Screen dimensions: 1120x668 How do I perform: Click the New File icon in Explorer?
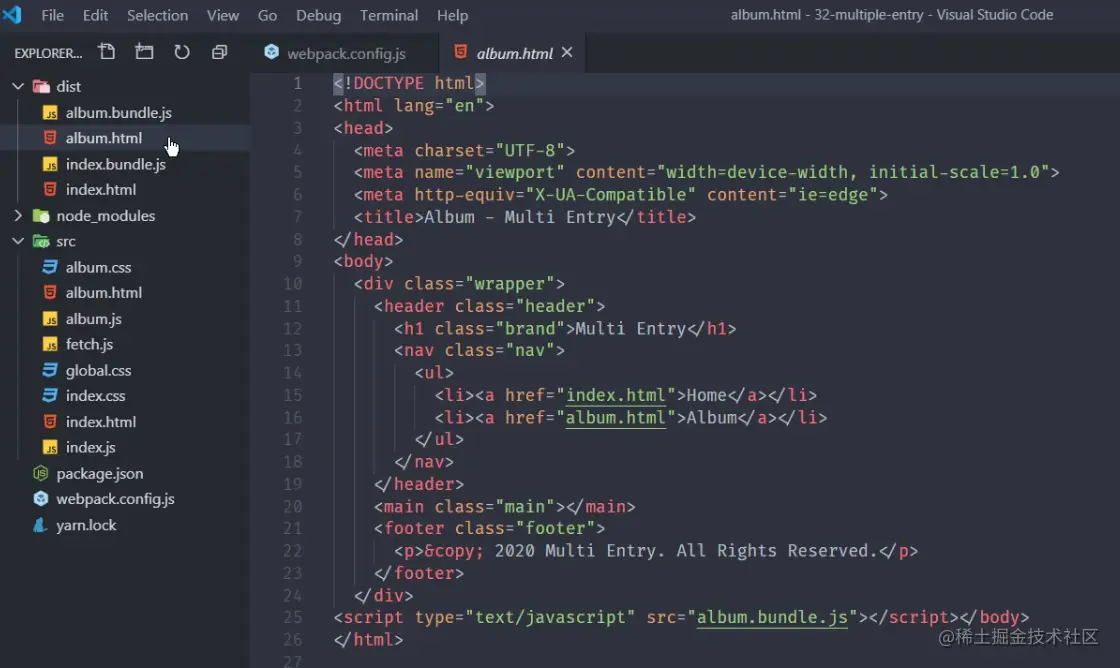[107, 51]
